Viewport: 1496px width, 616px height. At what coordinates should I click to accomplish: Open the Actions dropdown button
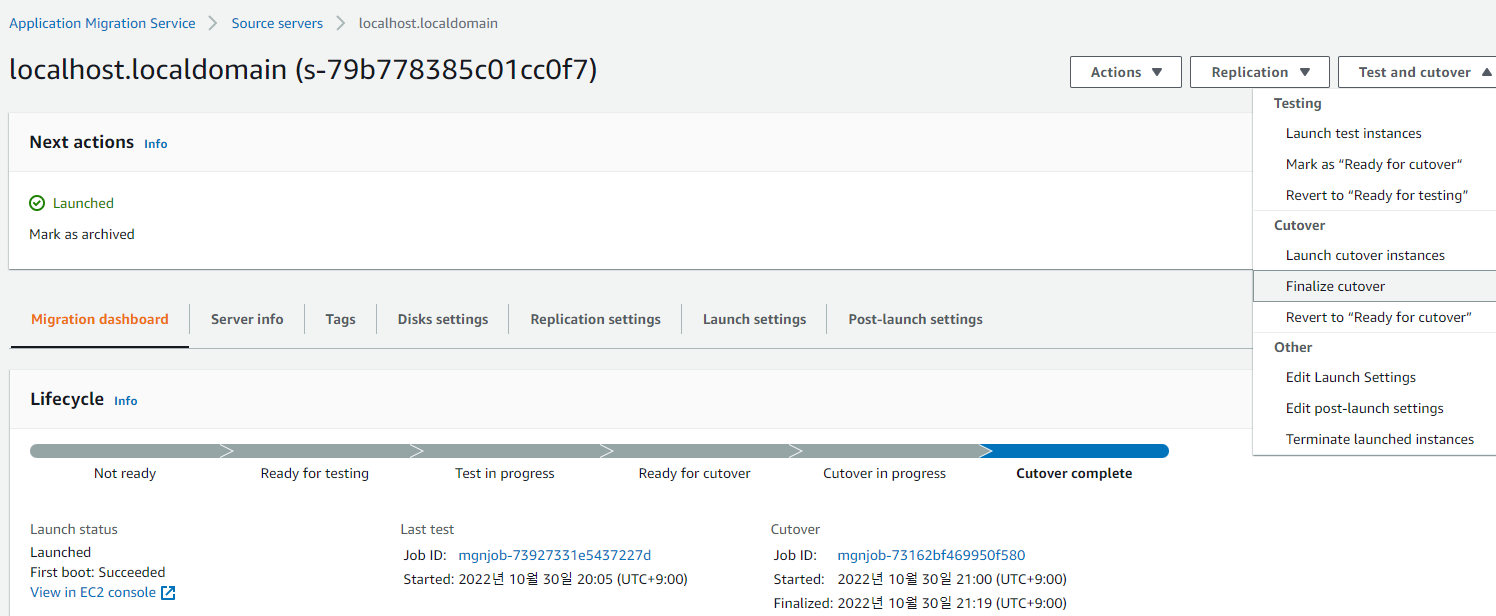click(x=1126, y=72)
